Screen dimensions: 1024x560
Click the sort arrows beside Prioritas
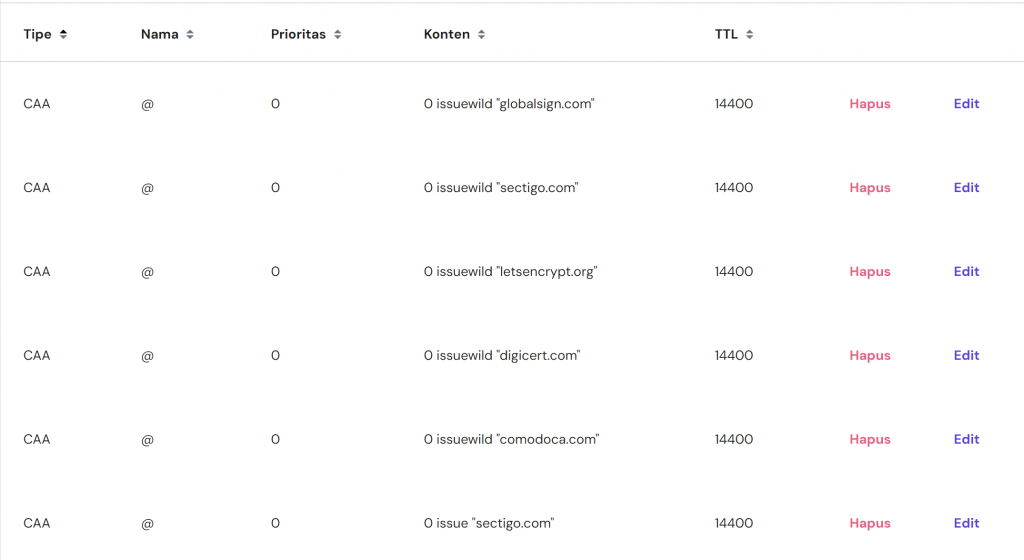(338, 34)
